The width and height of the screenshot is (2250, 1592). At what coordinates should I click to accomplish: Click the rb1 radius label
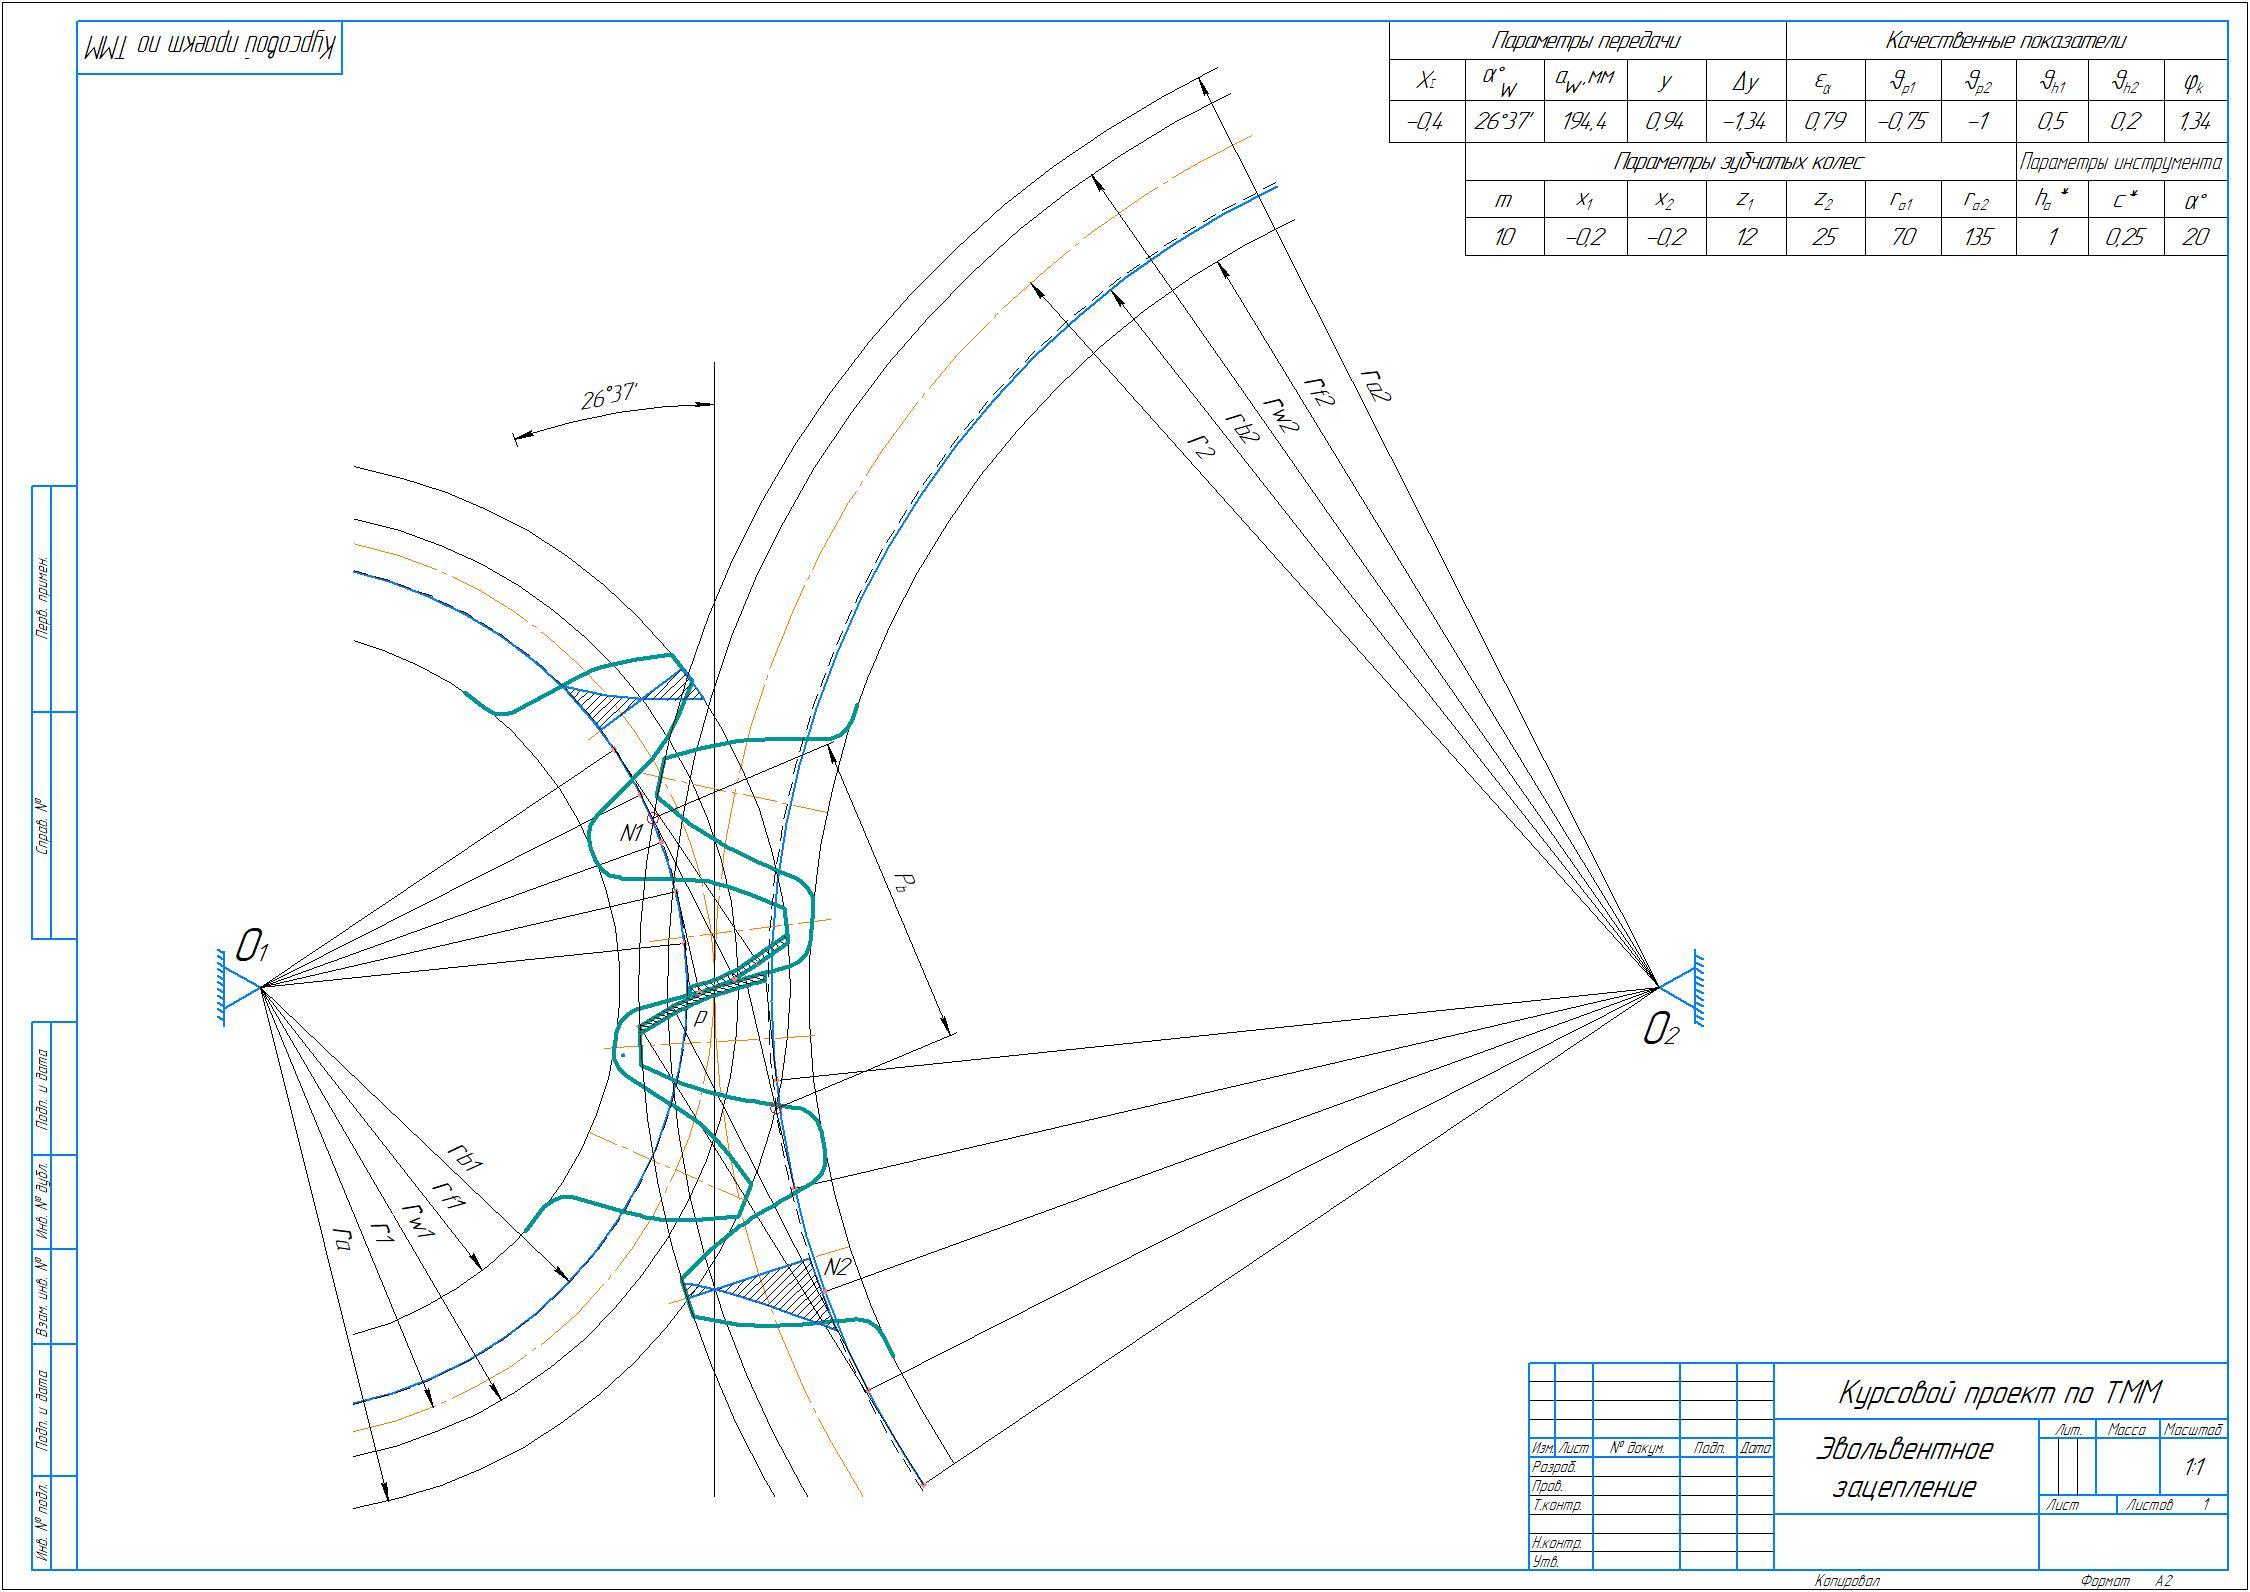465,1157
